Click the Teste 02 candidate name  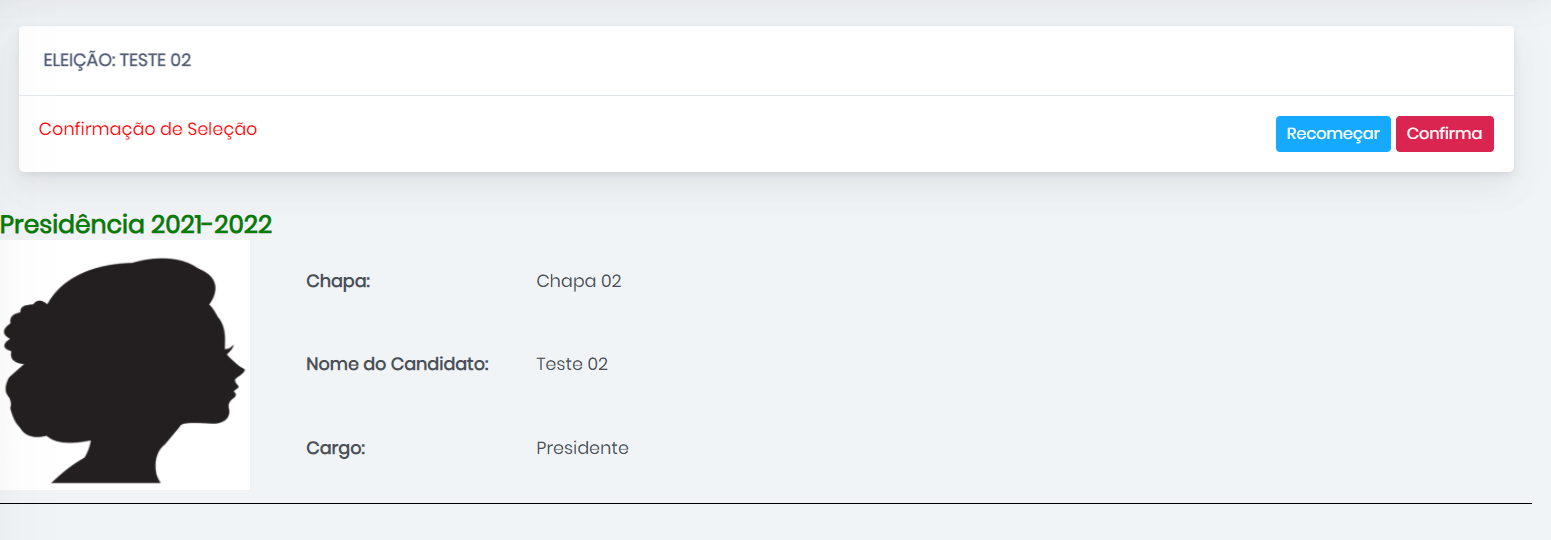(x=572, y=364)
